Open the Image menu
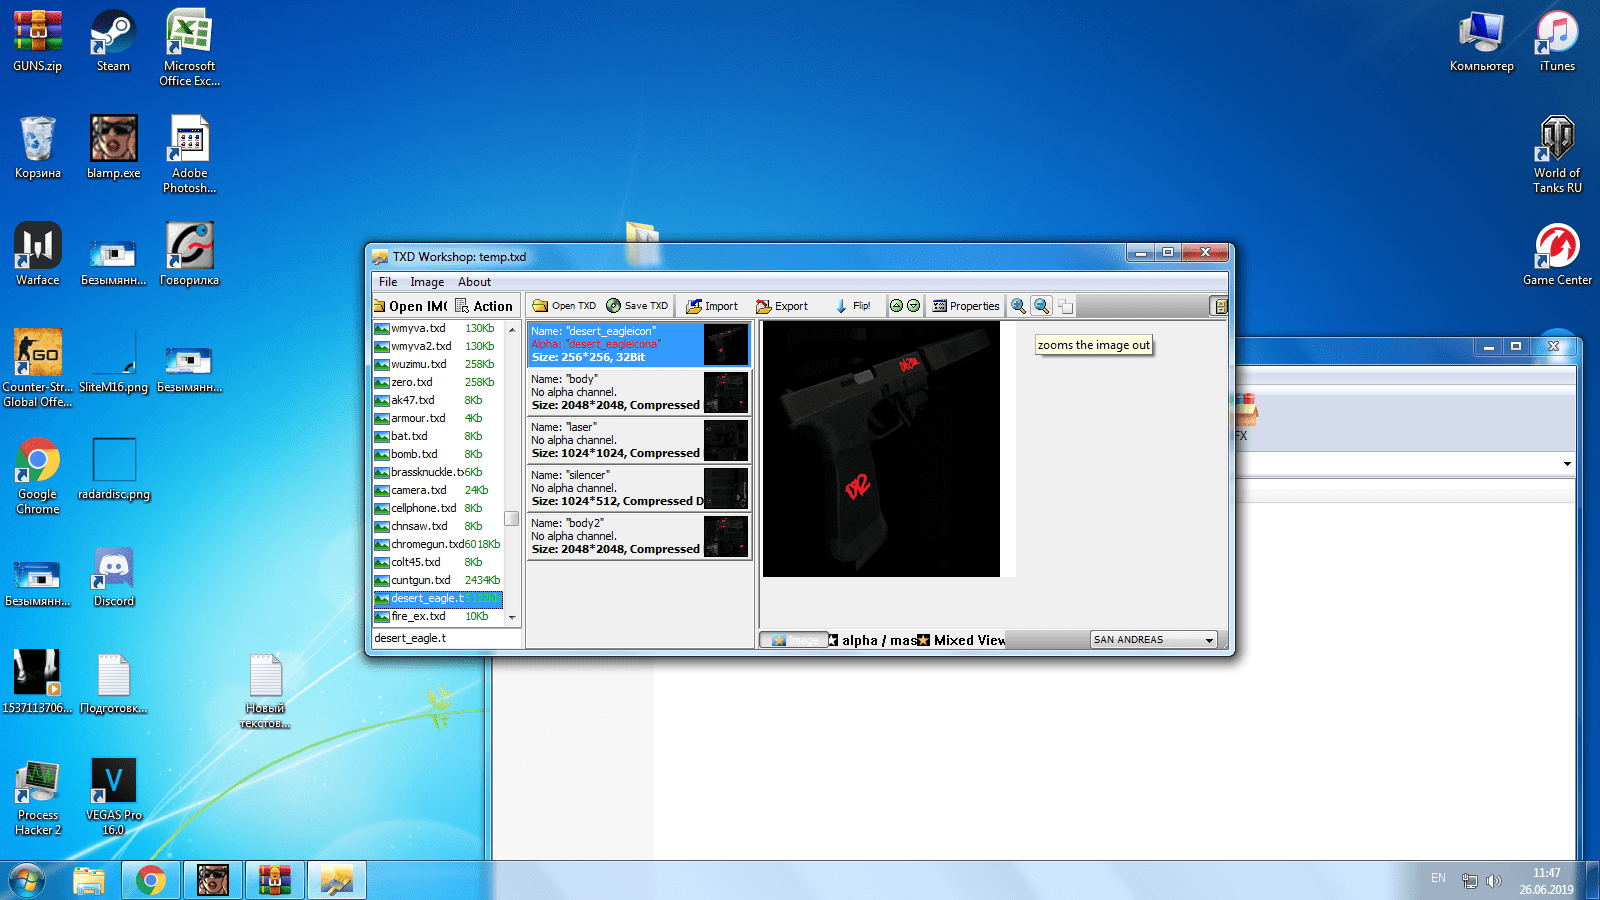This screenshot has height=900, width=1600. point(427,282)
